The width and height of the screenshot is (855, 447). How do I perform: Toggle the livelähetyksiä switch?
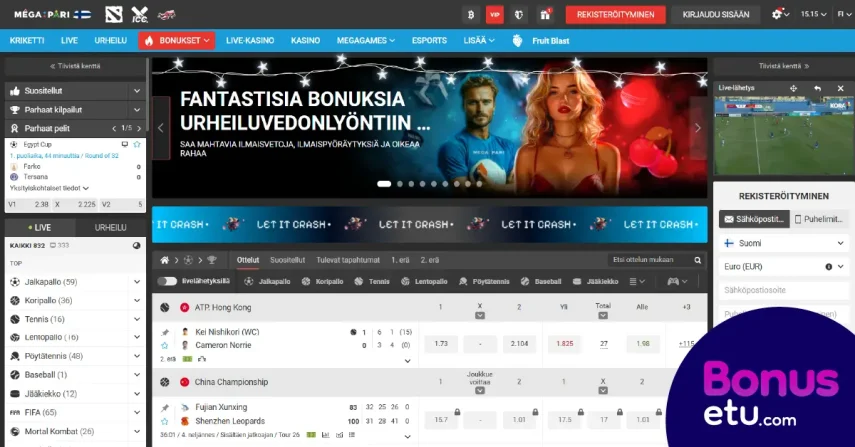(x=167, y=281)
